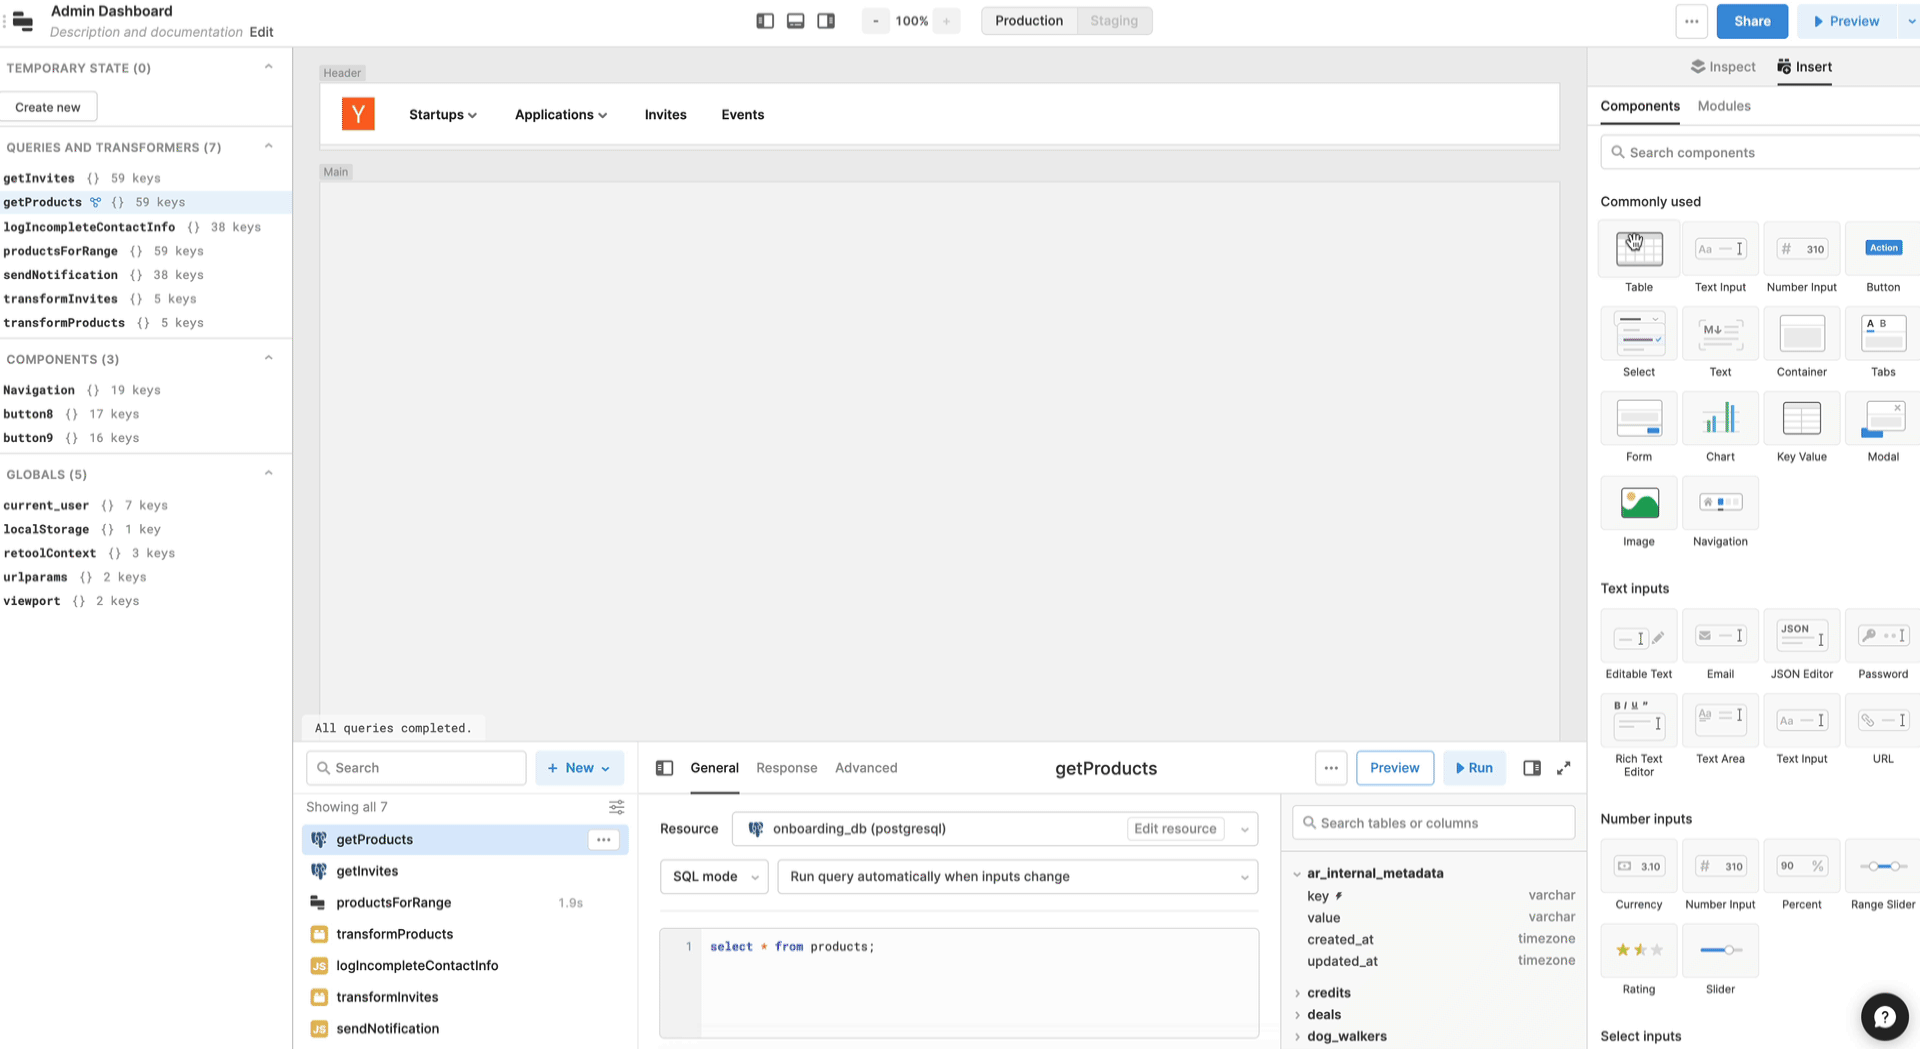Screen dimensions: 1920x1049
Task: Focus the Search tables or columns field
Action: 1434,823
